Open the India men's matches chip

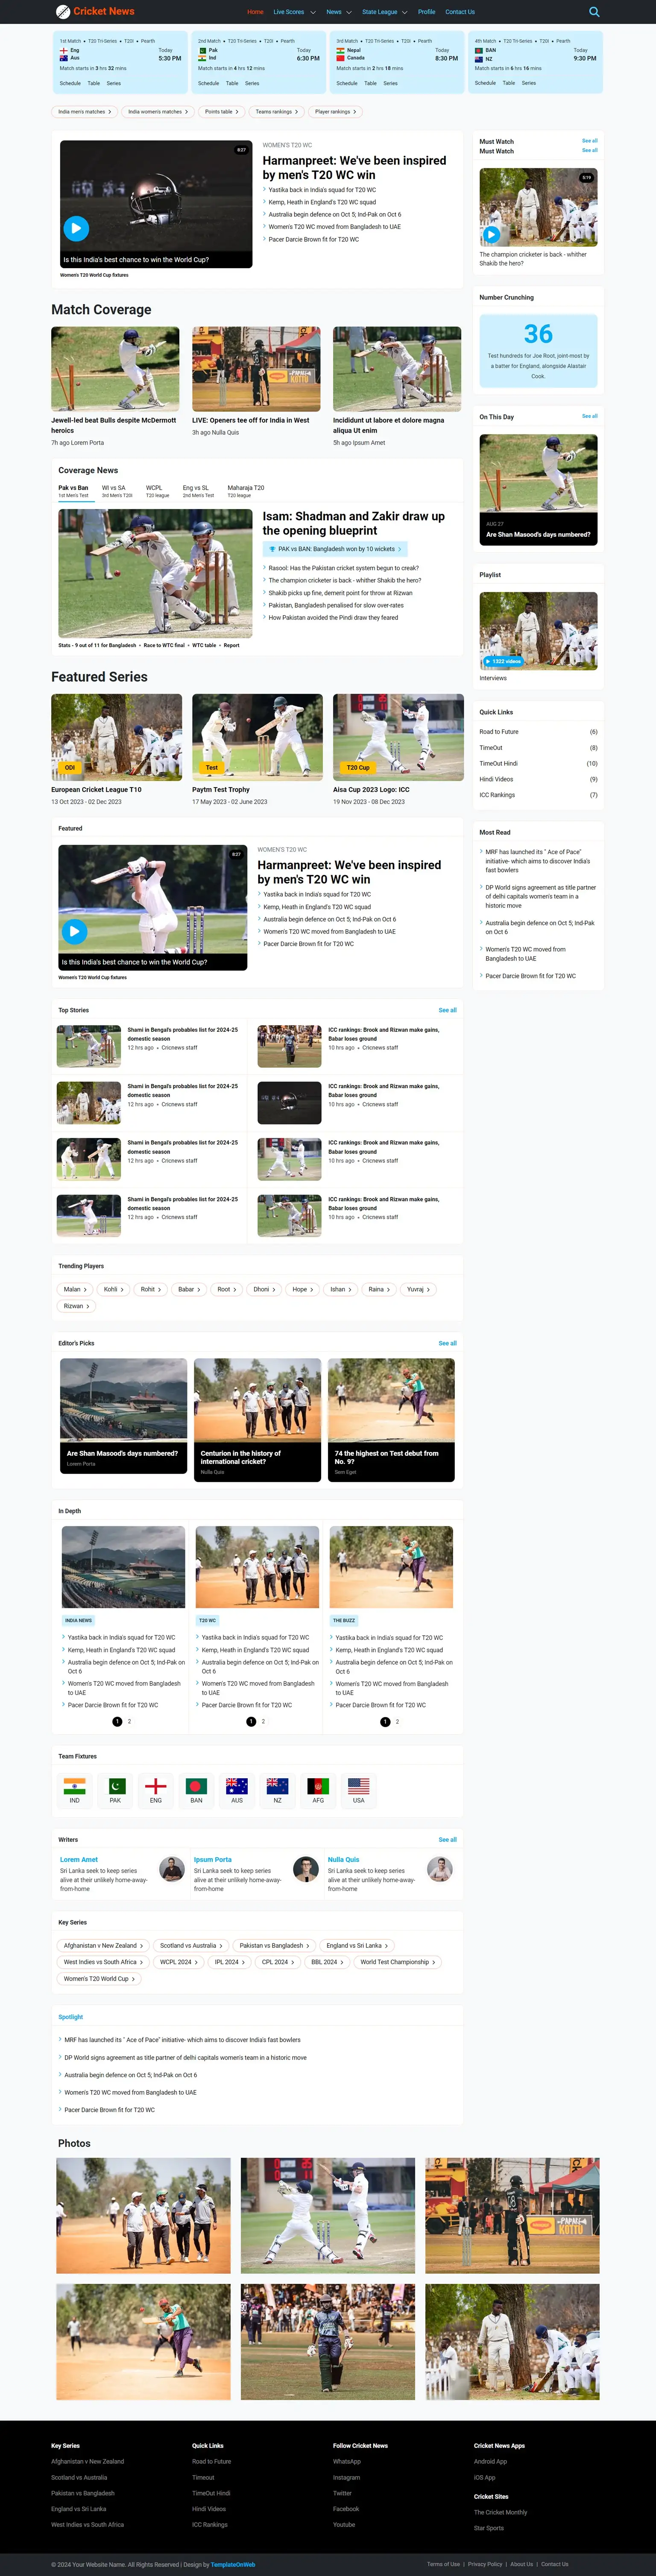(x=84, y=112)
